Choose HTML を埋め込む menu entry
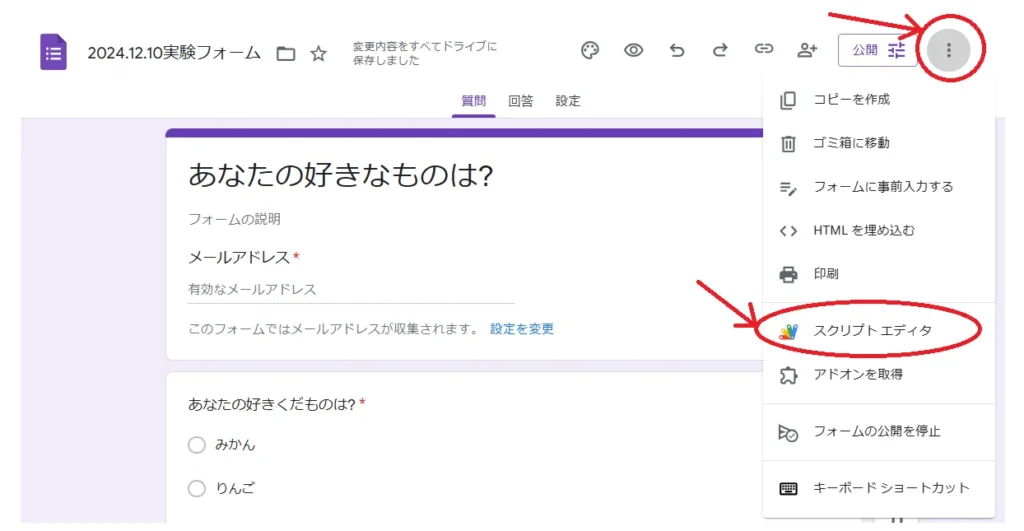 pyautogui.click(x=863, y=230)
